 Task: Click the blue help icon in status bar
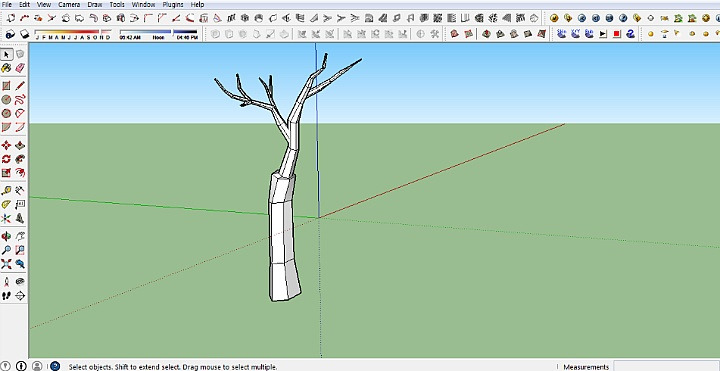(x=55, y=366)
